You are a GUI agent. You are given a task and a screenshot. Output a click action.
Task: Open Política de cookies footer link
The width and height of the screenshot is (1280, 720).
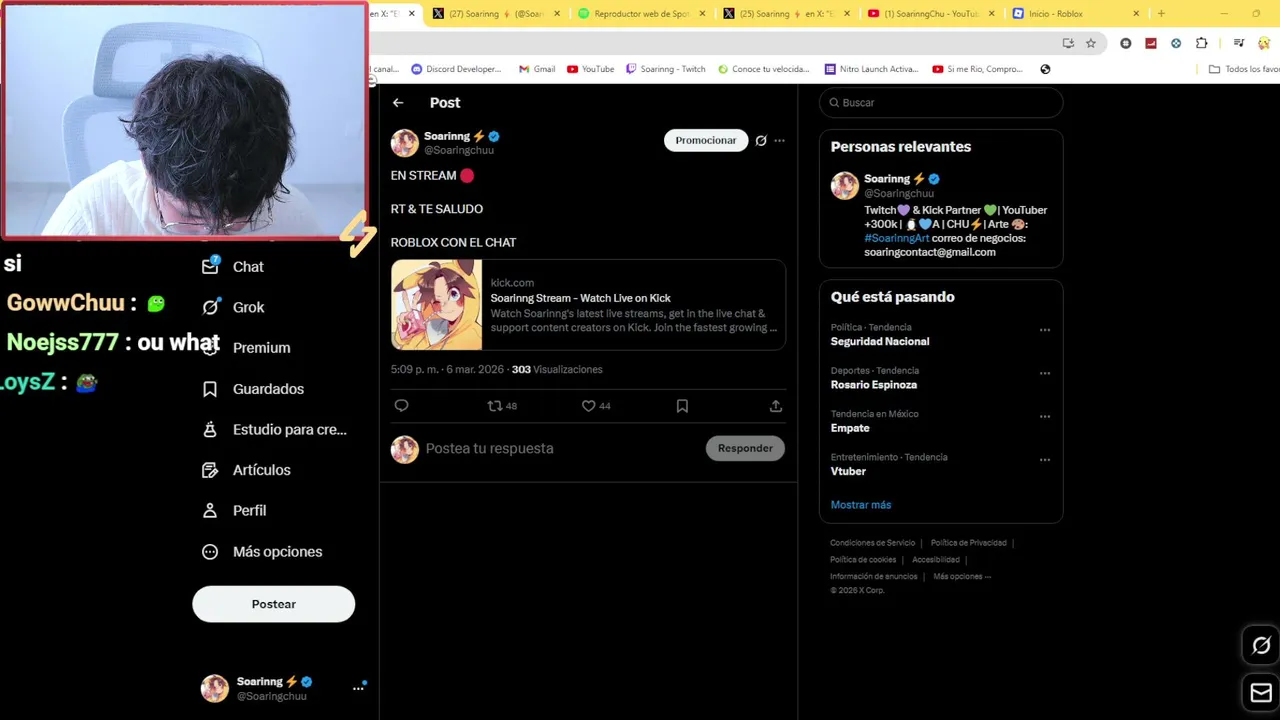pyautogui.click(x=863, y=560)
